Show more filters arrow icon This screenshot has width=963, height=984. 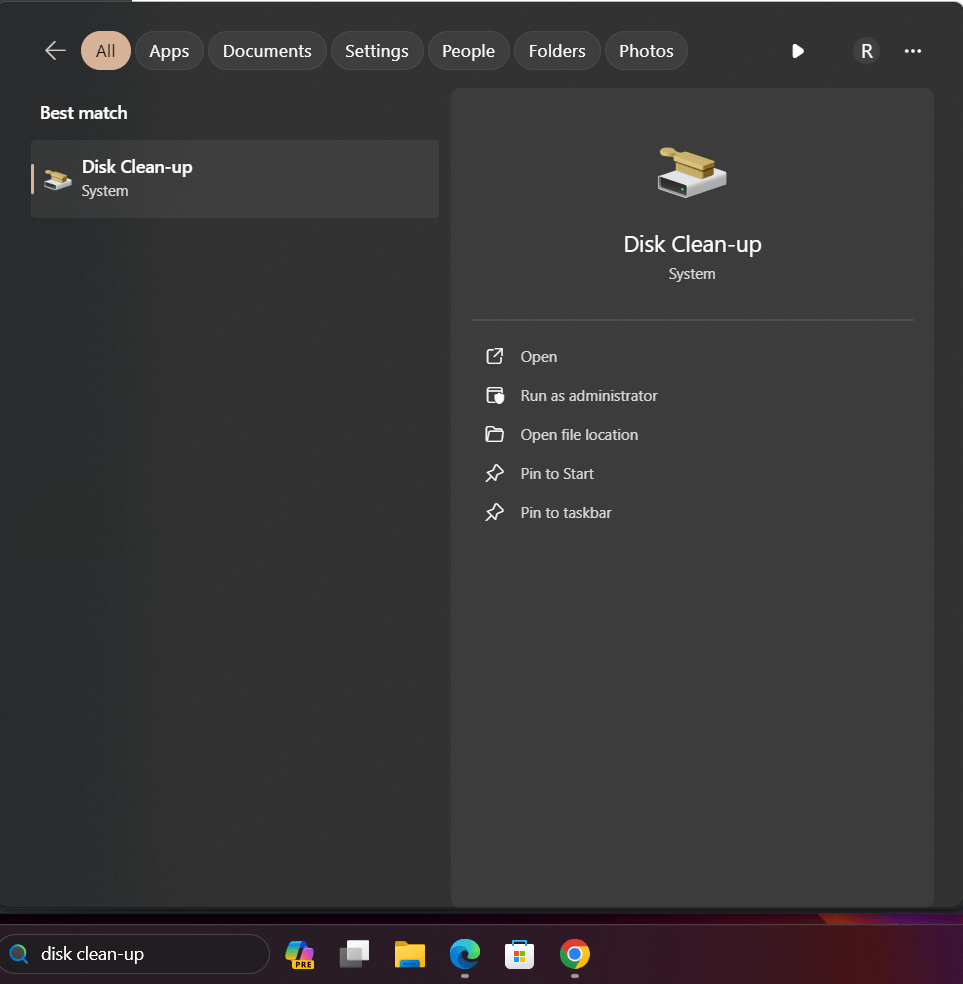(x=797, y=51)
